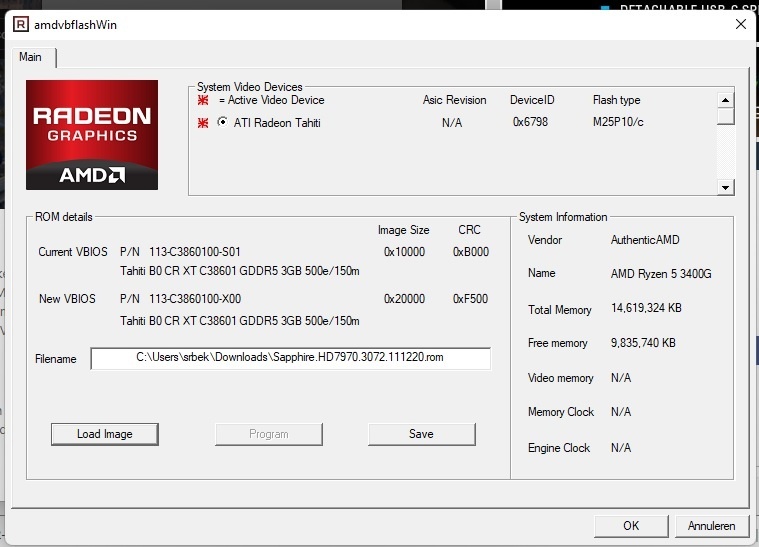Click the New VBIOS image size 0x20000
Image resolution: width=759 pixels, height=547 pixels.
click(x=404, y=299)
